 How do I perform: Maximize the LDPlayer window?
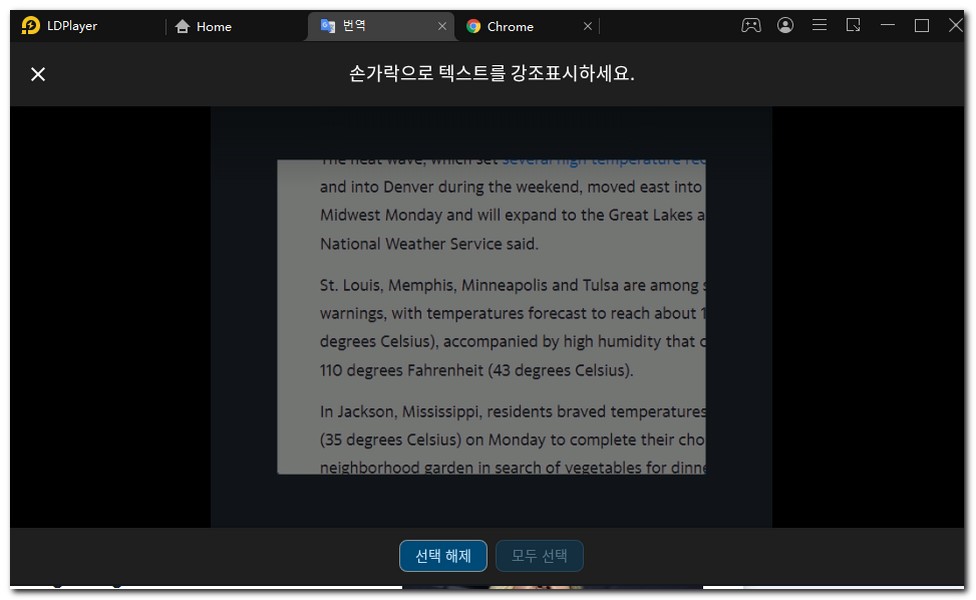[x=922, y=26]
